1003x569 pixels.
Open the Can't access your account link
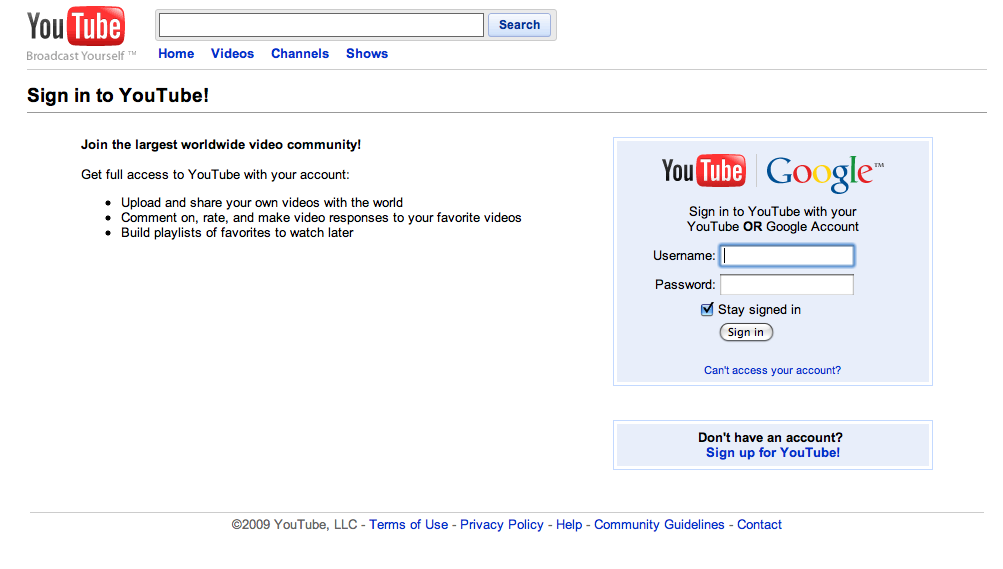772,370
